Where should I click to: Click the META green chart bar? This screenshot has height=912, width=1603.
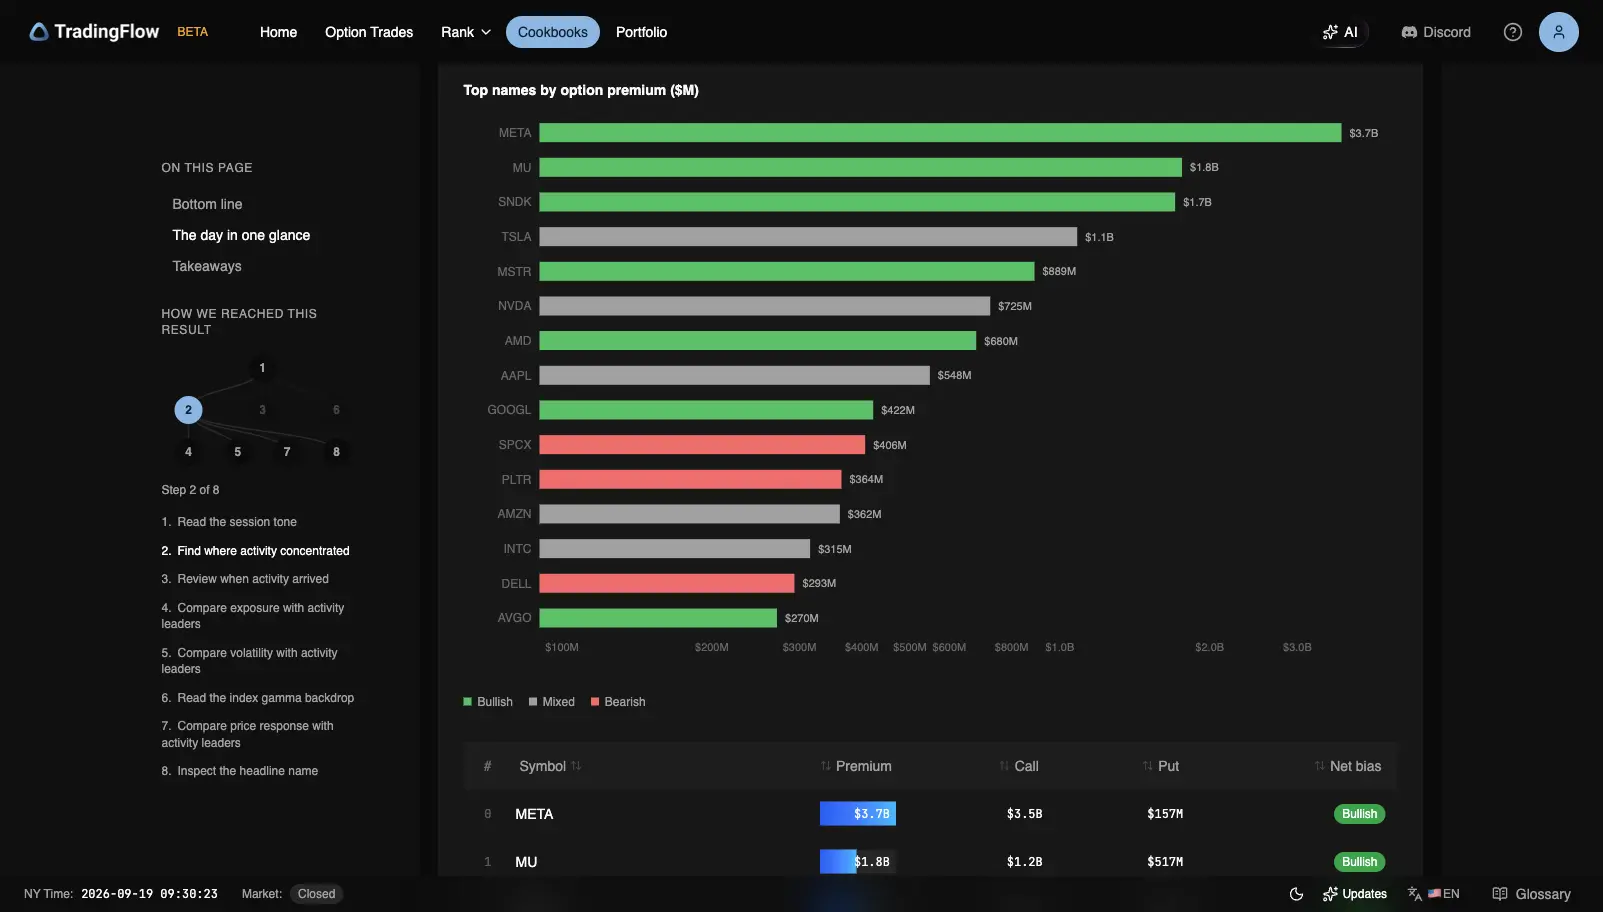pos(940,133)
